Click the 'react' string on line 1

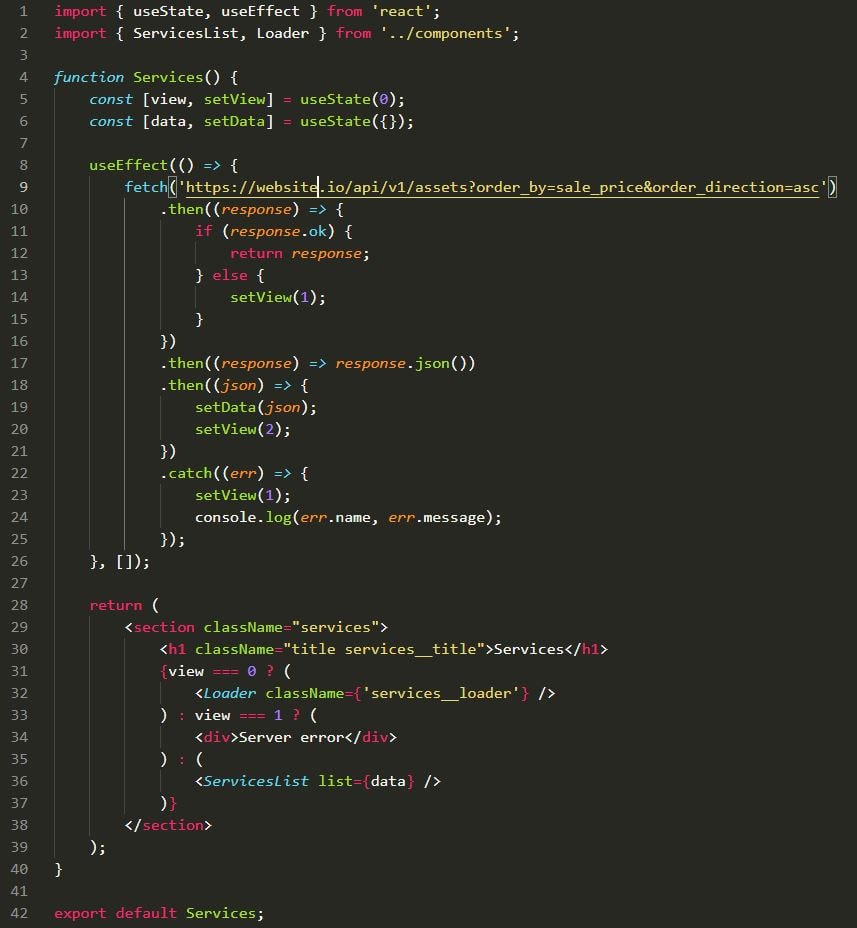(x=401, y=11)
